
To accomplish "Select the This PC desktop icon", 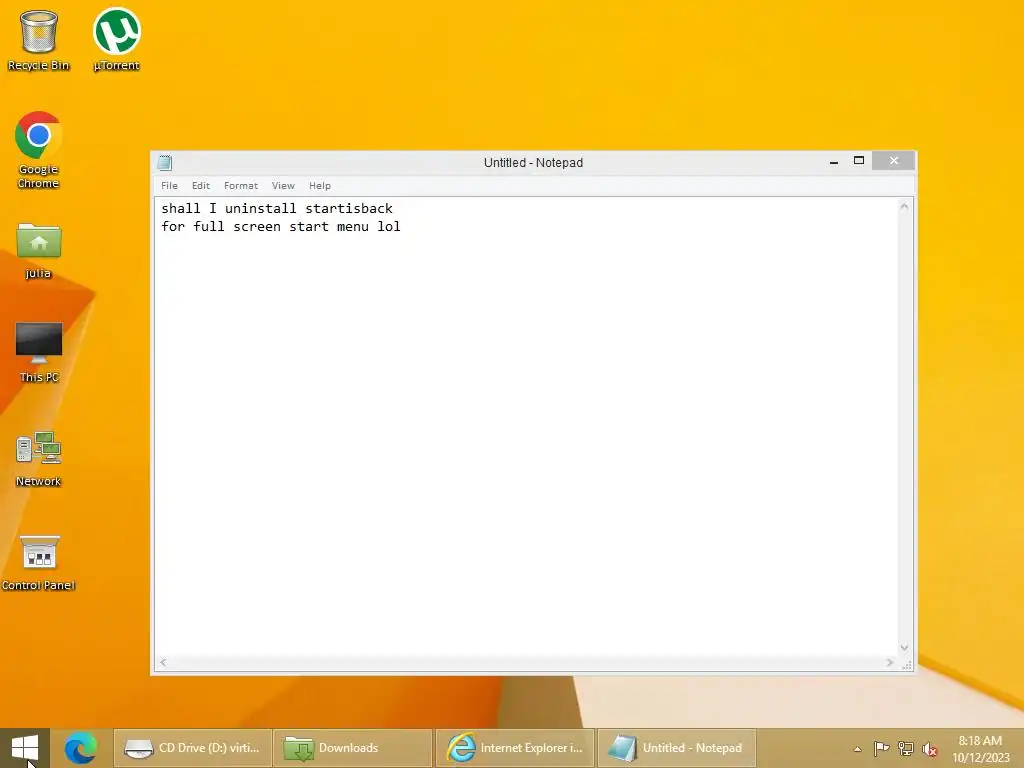I will click(x=39, y=353).
